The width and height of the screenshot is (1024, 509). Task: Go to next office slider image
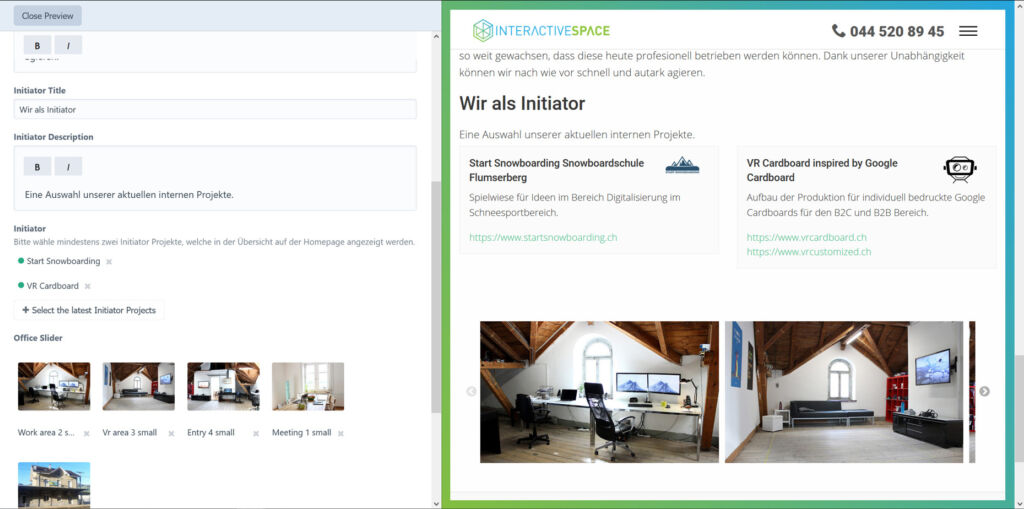point(984,391)
